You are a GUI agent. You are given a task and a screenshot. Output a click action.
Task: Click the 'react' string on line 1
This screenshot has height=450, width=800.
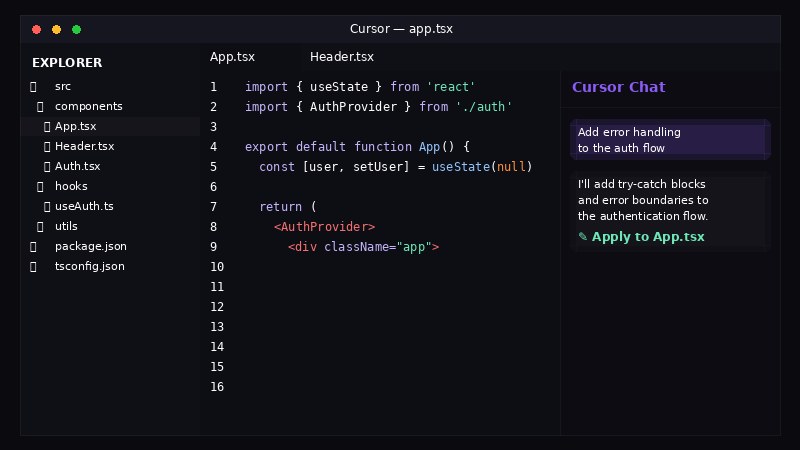[451, 87]
